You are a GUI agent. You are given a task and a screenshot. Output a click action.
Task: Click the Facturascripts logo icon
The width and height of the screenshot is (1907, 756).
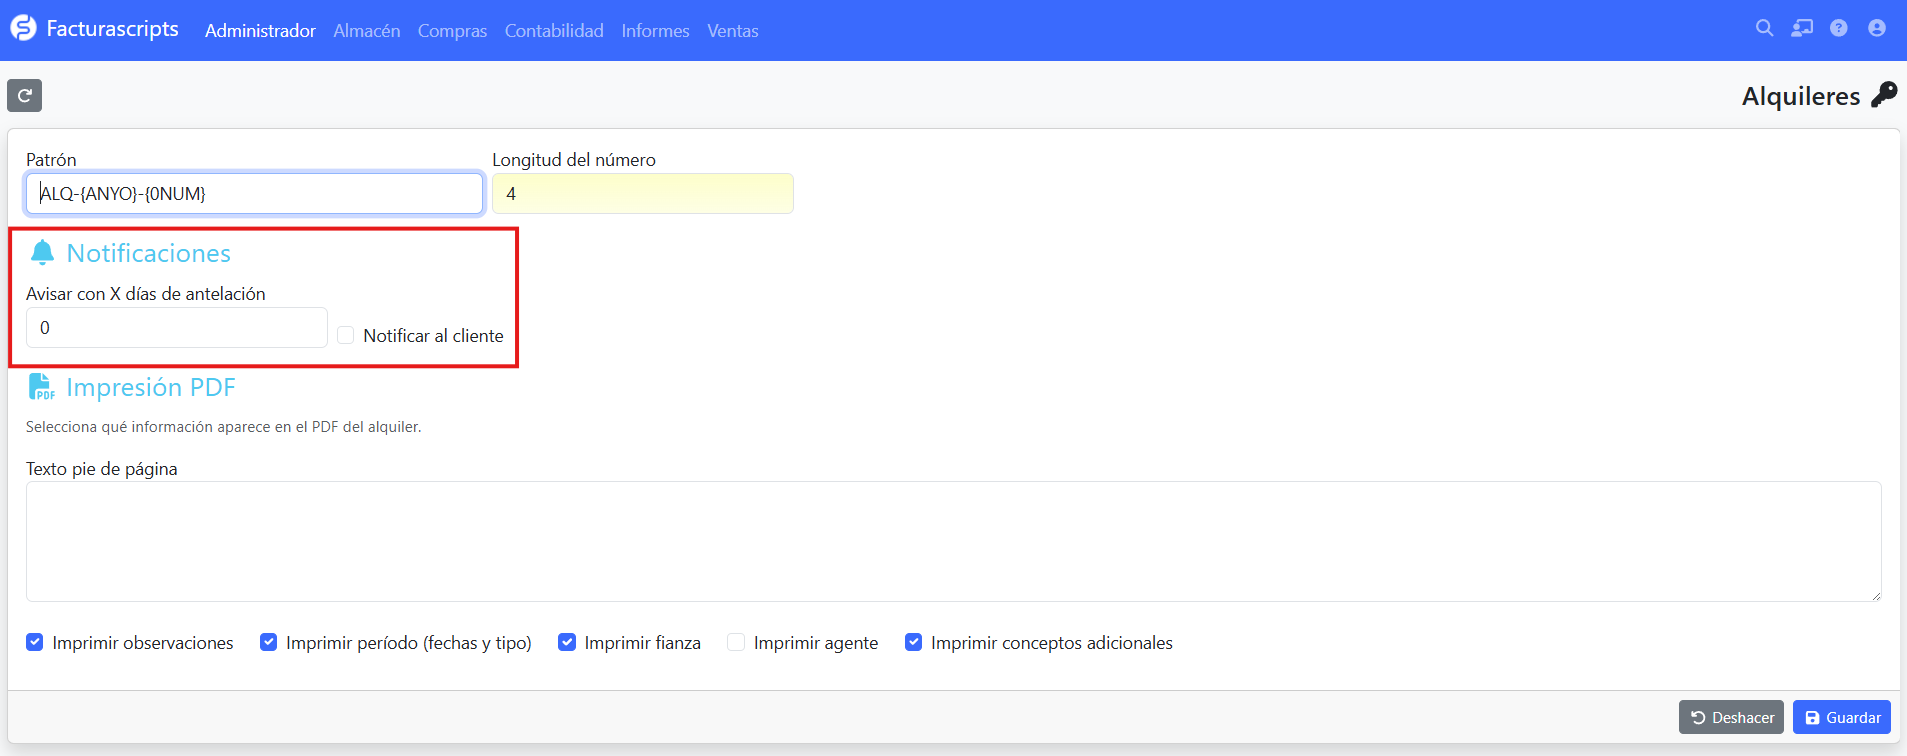coord(23,28)
